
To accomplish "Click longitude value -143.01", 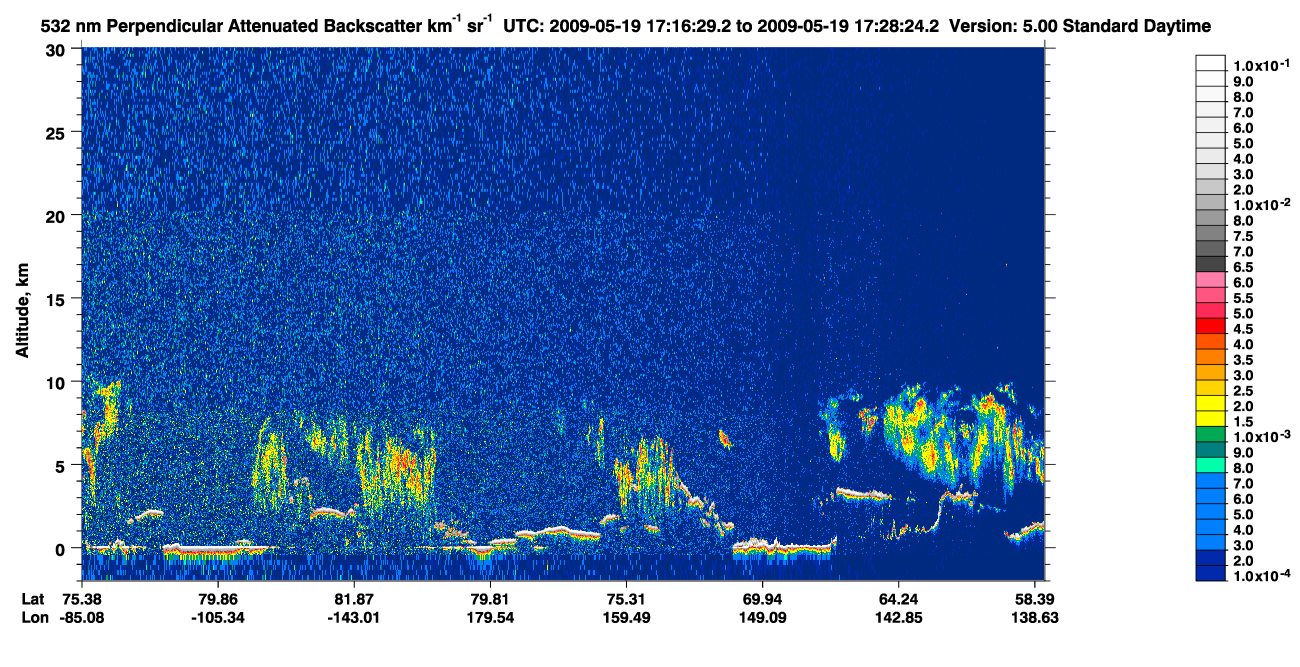I will coord(354,618).
